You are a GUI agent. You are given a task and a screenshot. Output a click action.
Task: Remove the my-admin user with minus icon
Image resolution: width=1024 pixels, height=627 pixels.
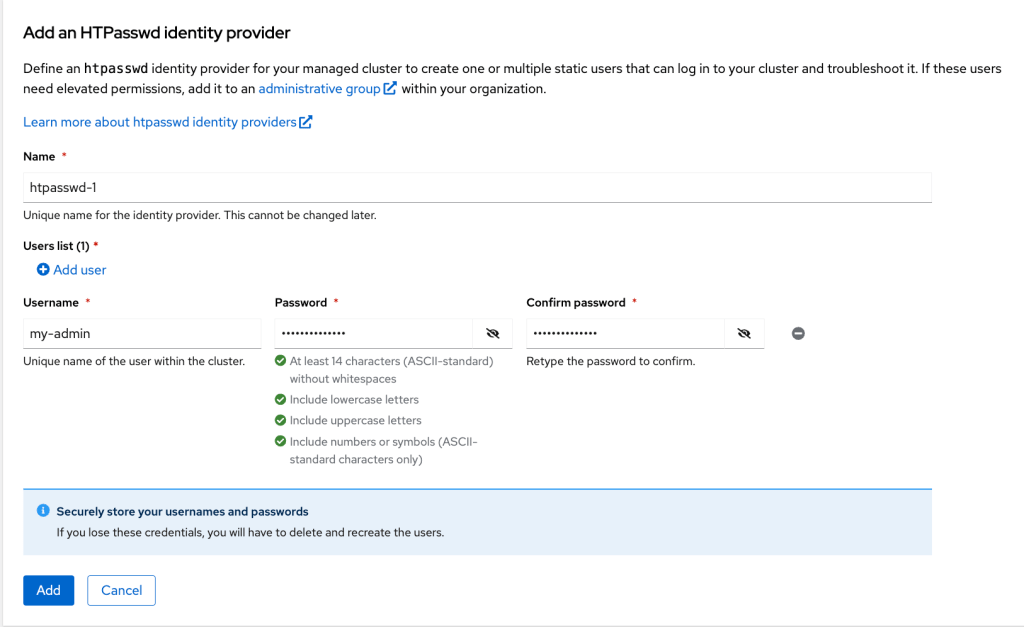[x=798, y=334]
